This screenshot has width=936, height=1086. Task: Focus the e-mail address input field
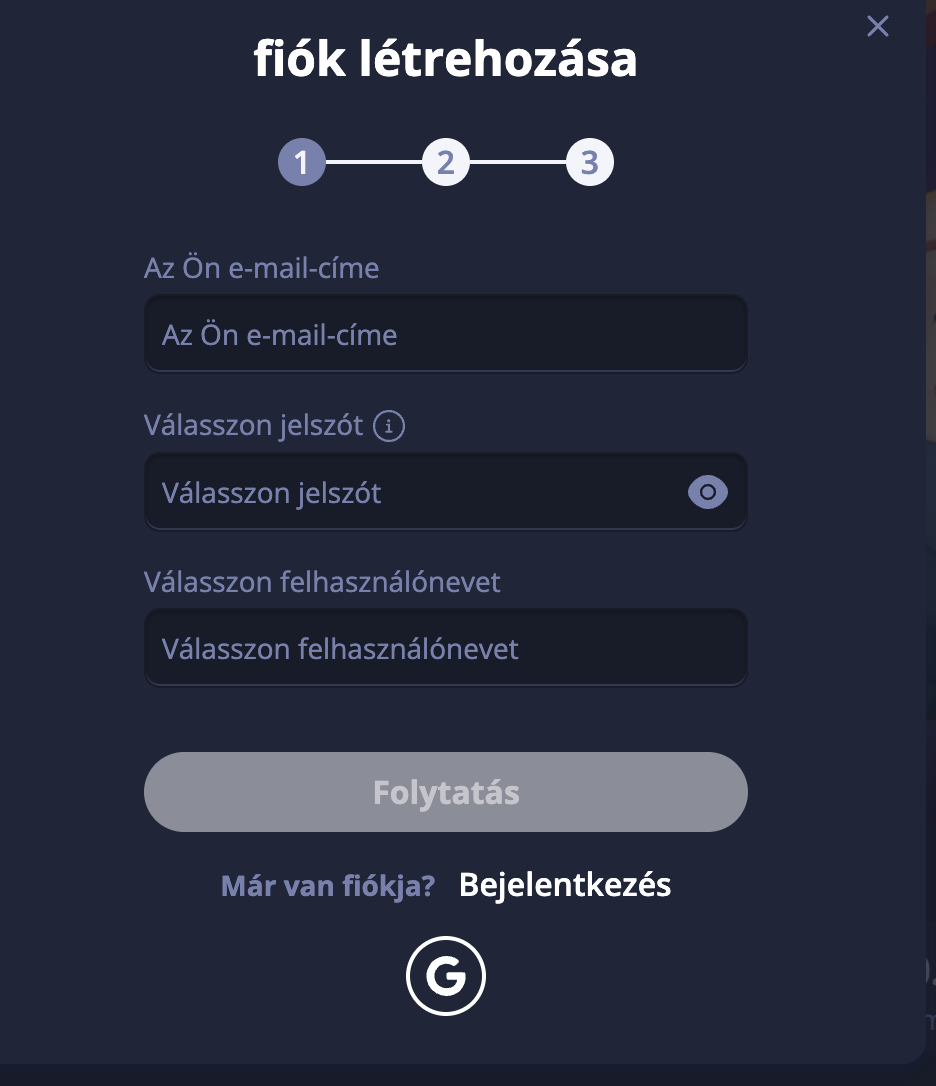tap(445, 334)
